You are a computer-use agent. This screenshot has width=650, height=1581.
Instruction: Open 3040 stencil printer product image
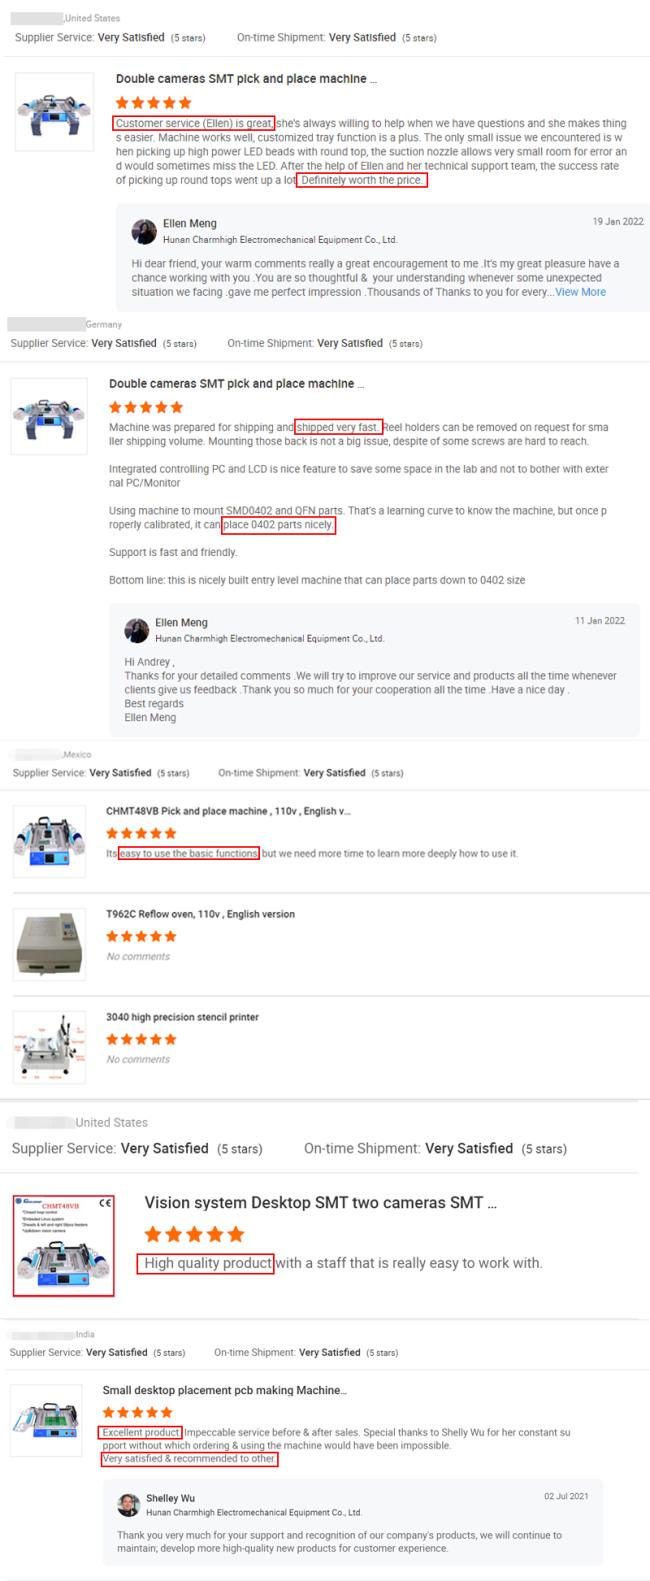click(49, 1047)
